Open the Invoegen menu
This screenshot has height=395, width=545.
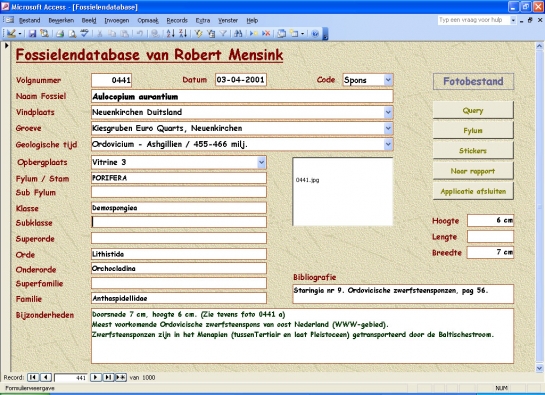[x=117, y=21]
